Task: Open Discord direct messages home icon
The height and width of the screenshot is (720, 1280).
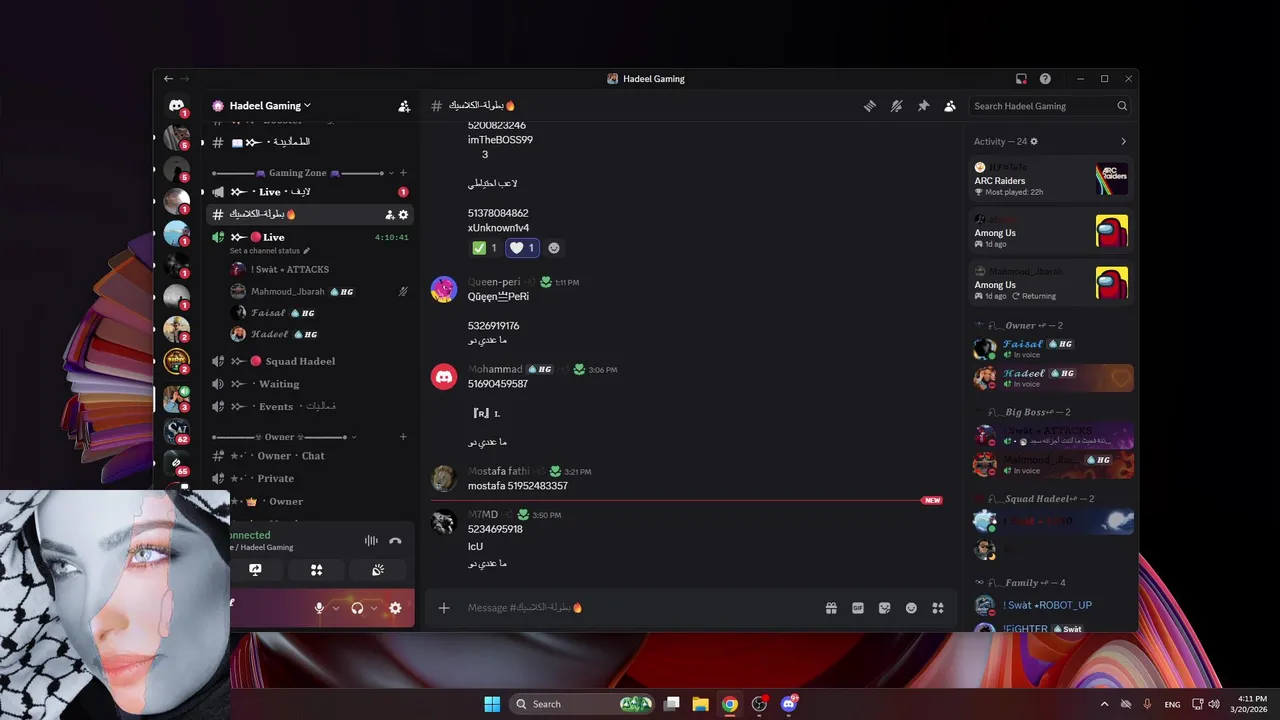Action: click(176, 105)
